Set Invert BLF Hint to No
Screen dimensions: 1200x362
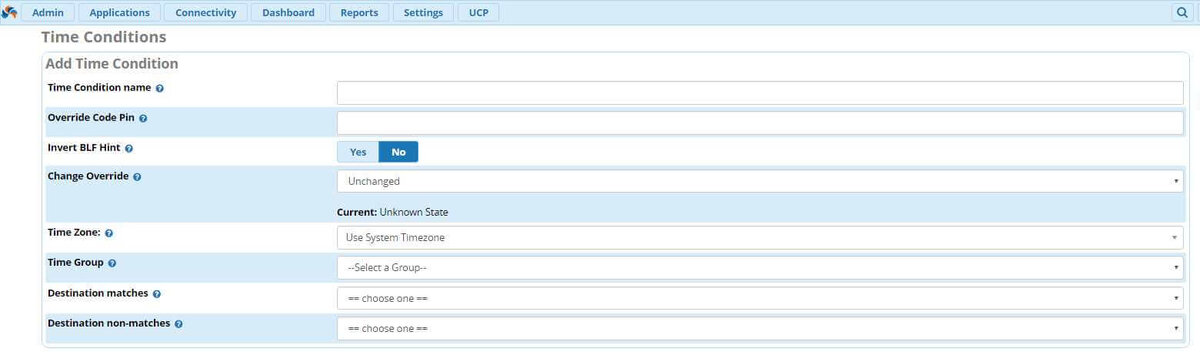click(398, 152)
